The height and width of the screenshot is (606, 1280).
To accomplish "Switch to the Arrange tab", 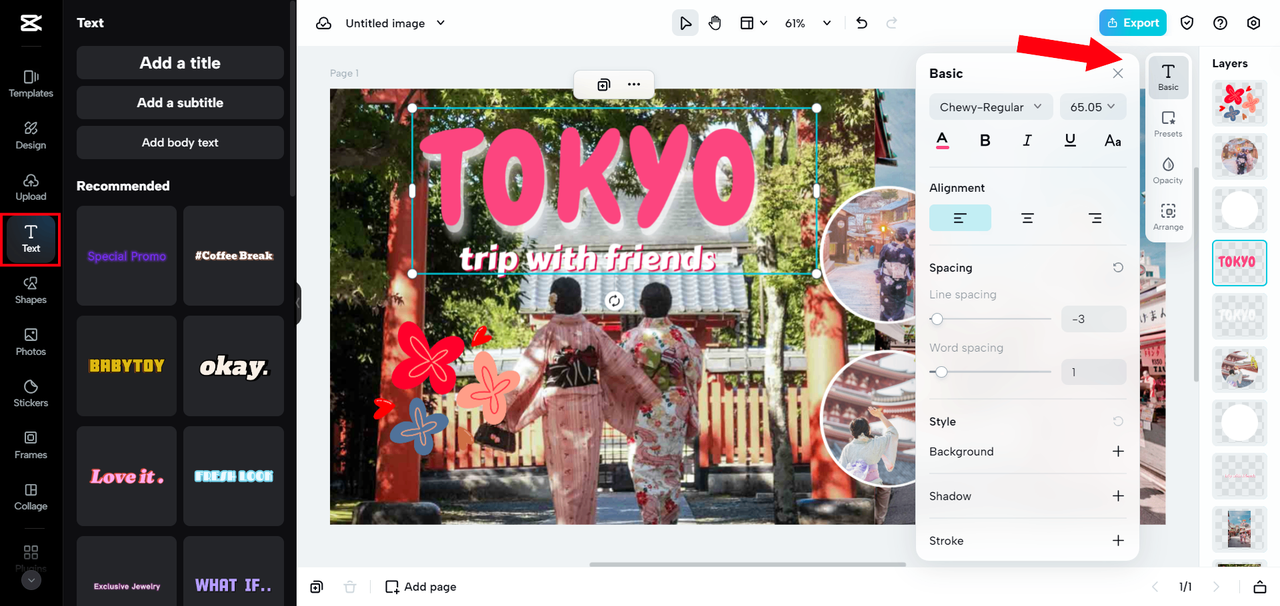I will 1168,217.
